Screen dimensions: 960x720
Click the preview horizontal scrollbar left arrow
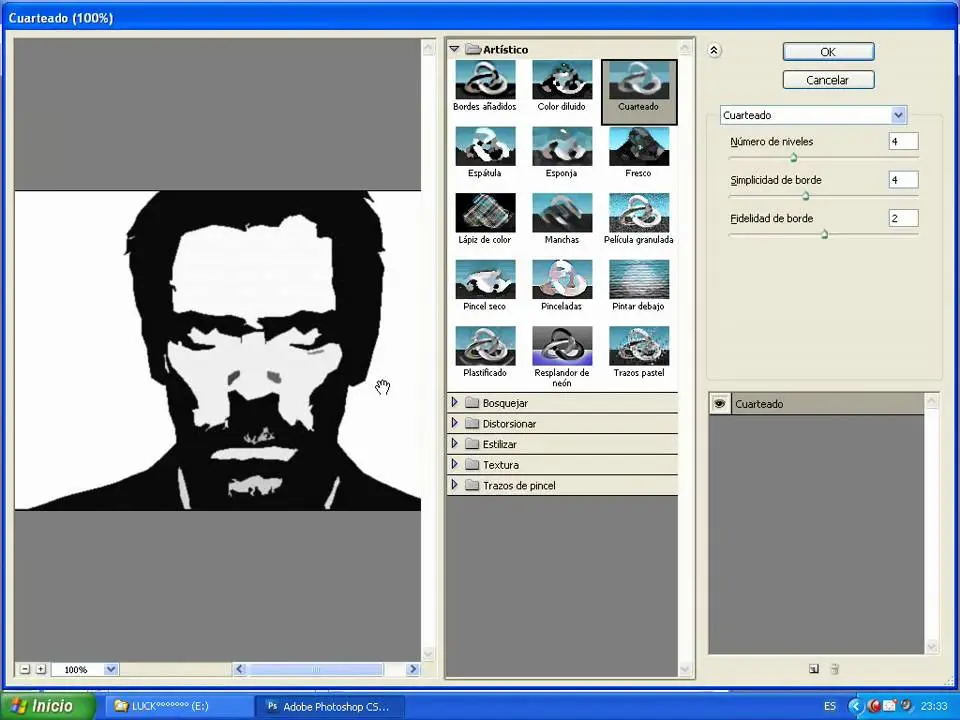point(239,669)
